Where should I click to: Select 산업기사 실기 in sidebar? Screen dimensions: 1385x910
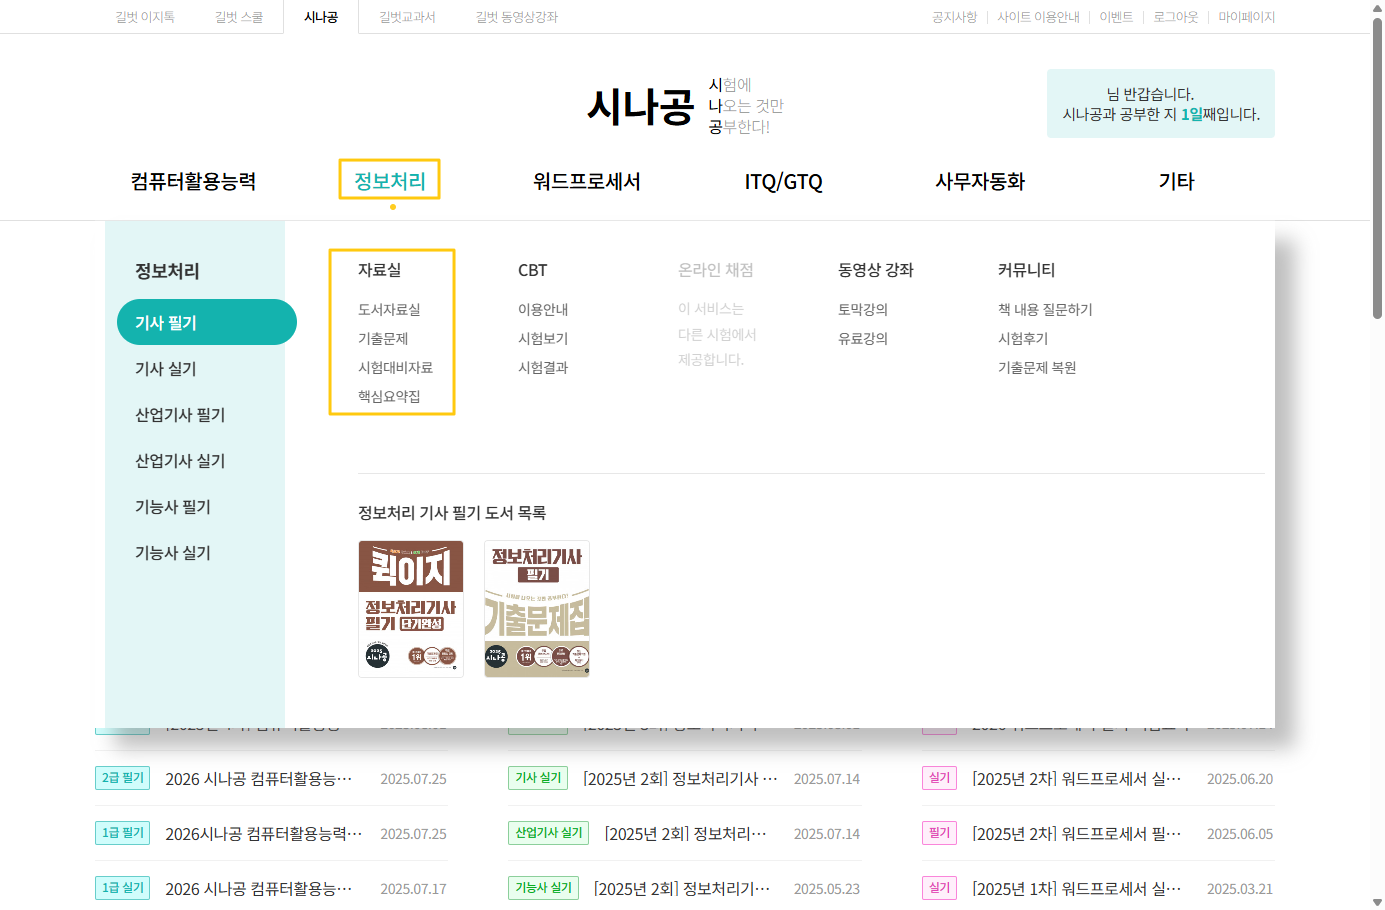[180, 461]
